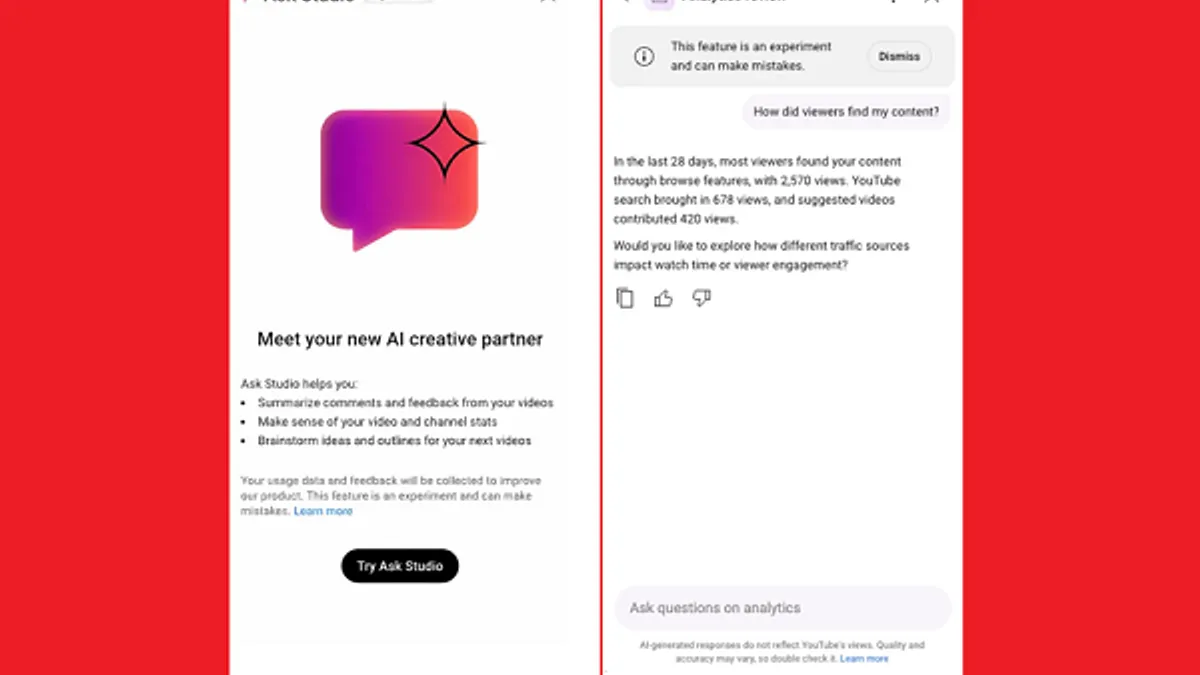Give the response a thumbs down
1200x675 pixels.
click(701, 298)
